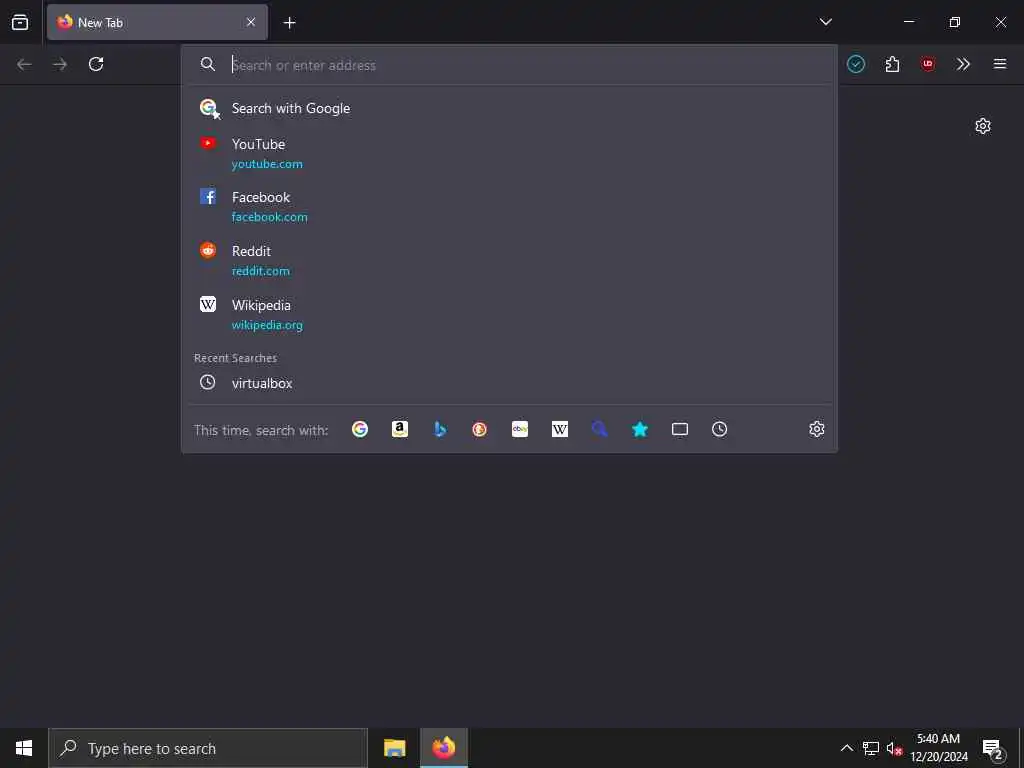
Task: Open the uBlock Origin extension popup
Action: 928,64
